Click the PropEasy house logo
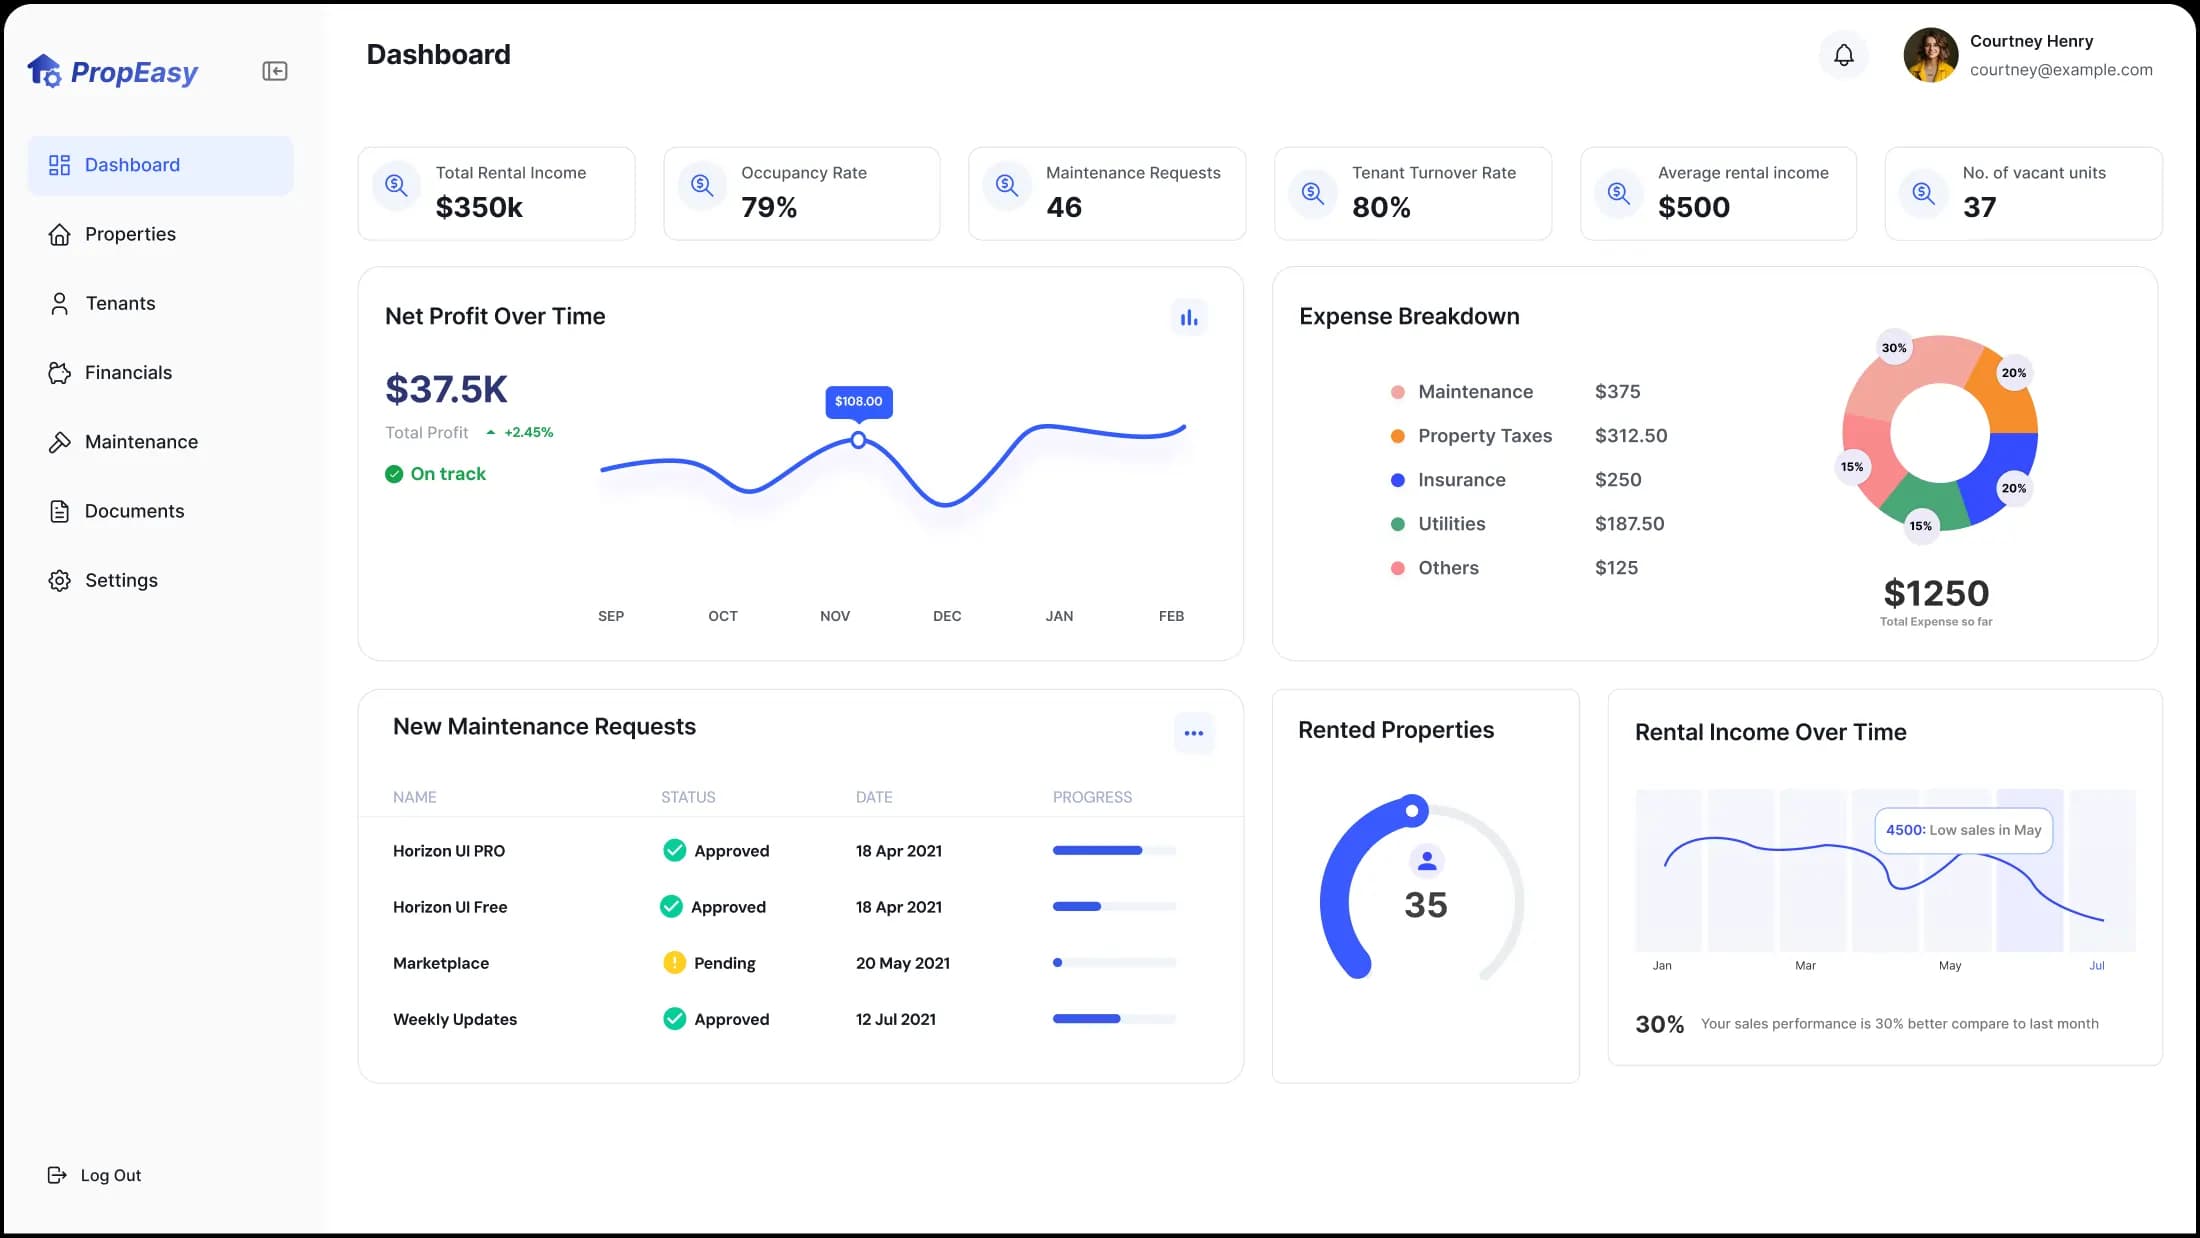 pyautogui.click(x=44, y=71)
